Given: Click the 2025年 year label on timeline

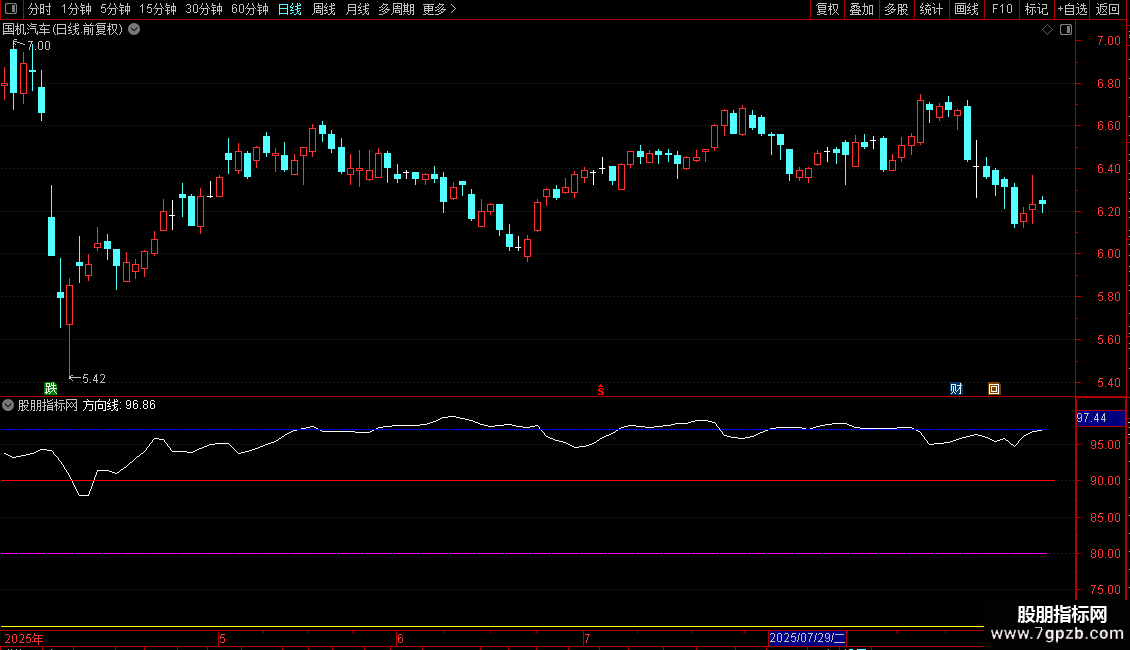Looking at the screenshot, I should [24, 638].
